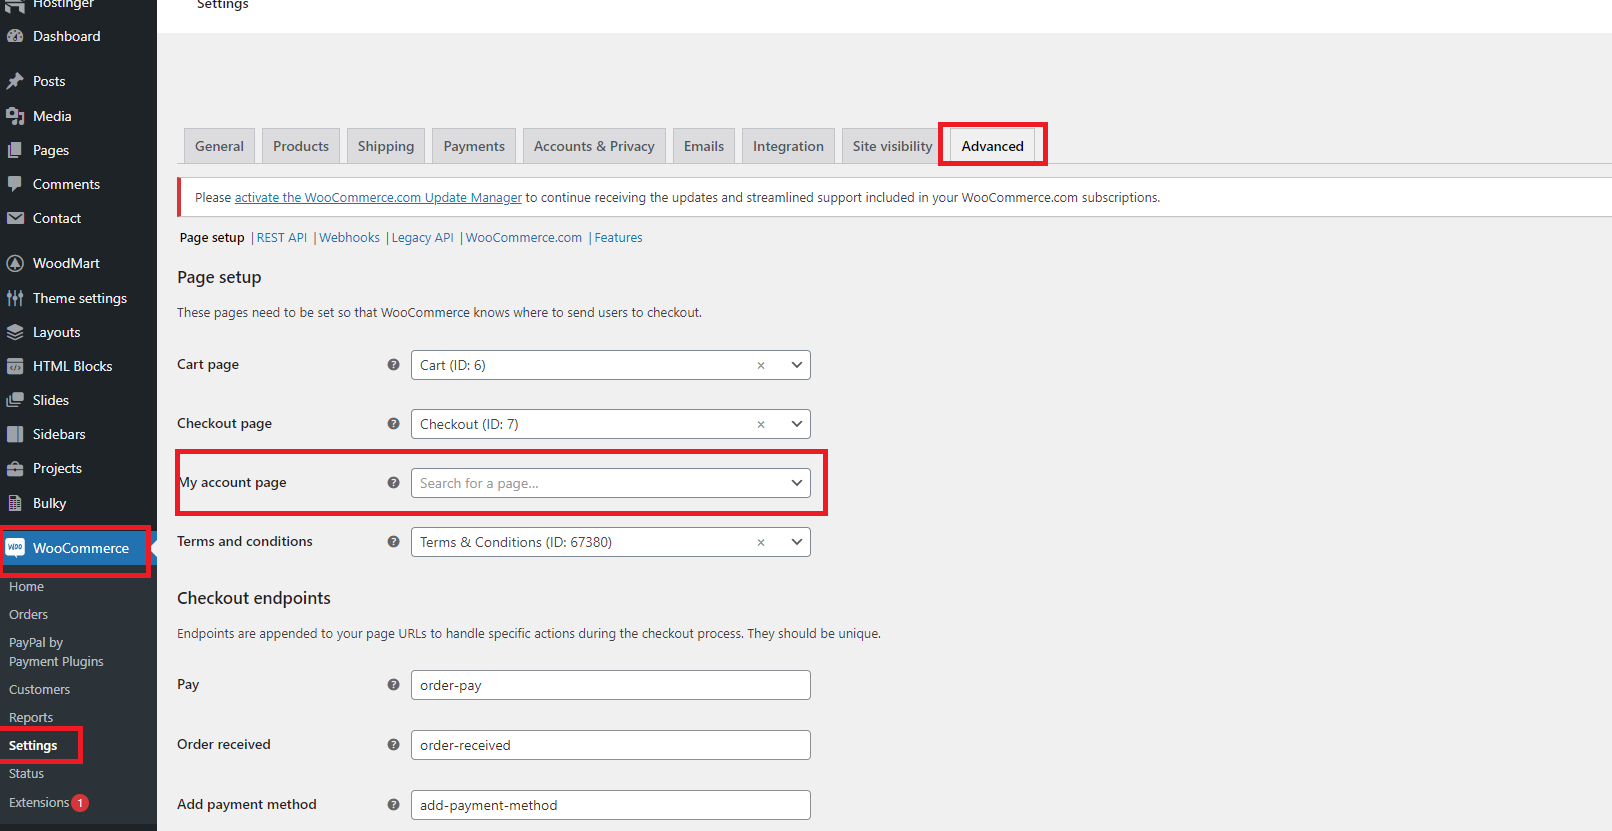Image resolution: width=1612 pixels, height=831 pixels.
Task: Open WooCommerce Orders submenu item
Action: coord(28,615)
